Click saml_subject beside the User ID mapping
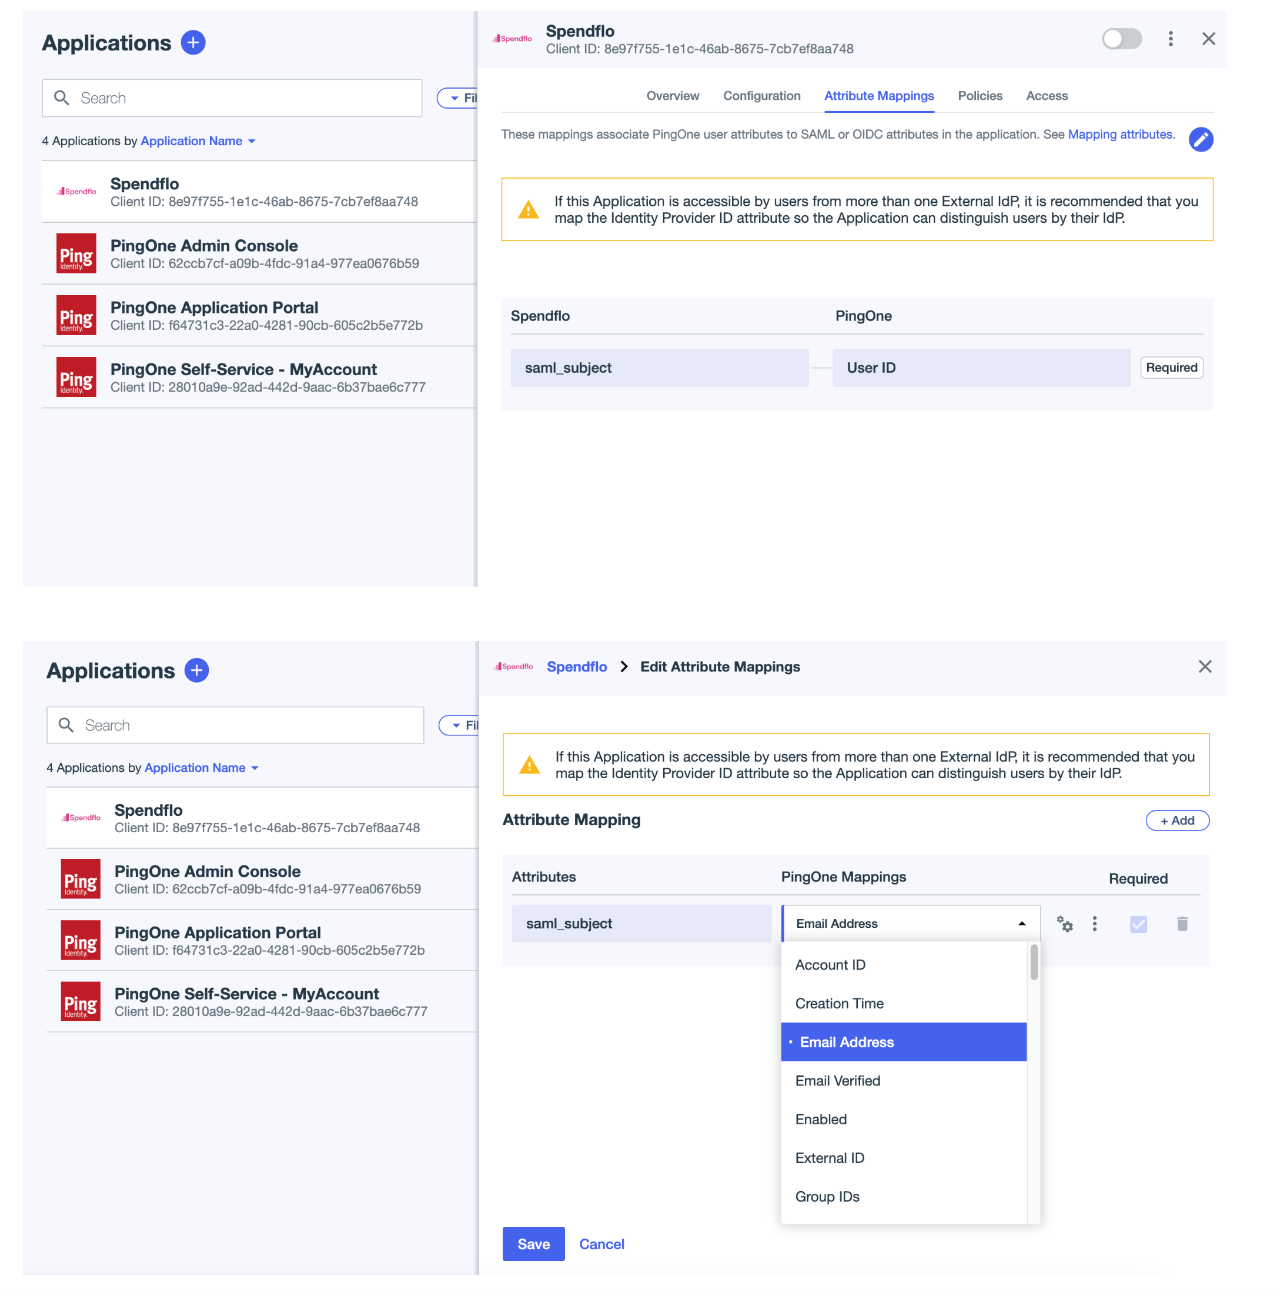This screenshot has height=1296, width=1280. pos(660,368)
